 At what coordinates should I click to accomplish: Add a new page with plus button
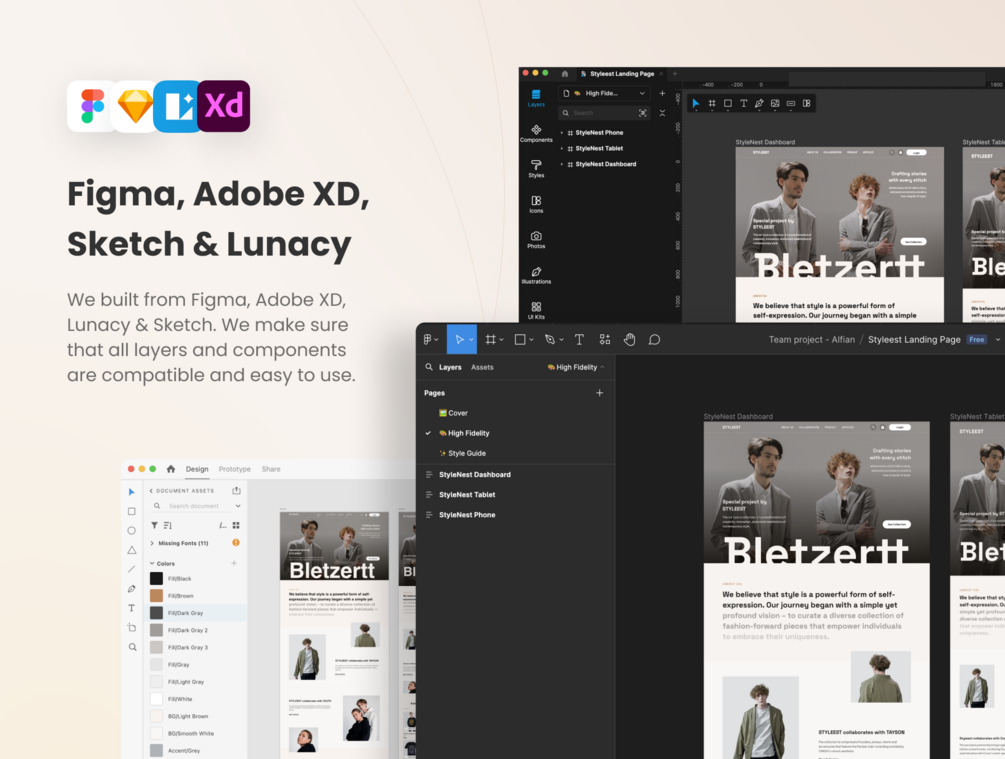[x=599, y=393]
